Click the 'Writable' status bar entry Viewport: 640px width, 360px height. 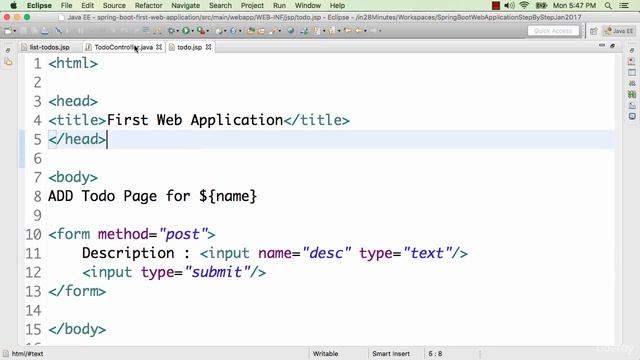point(325,353)
